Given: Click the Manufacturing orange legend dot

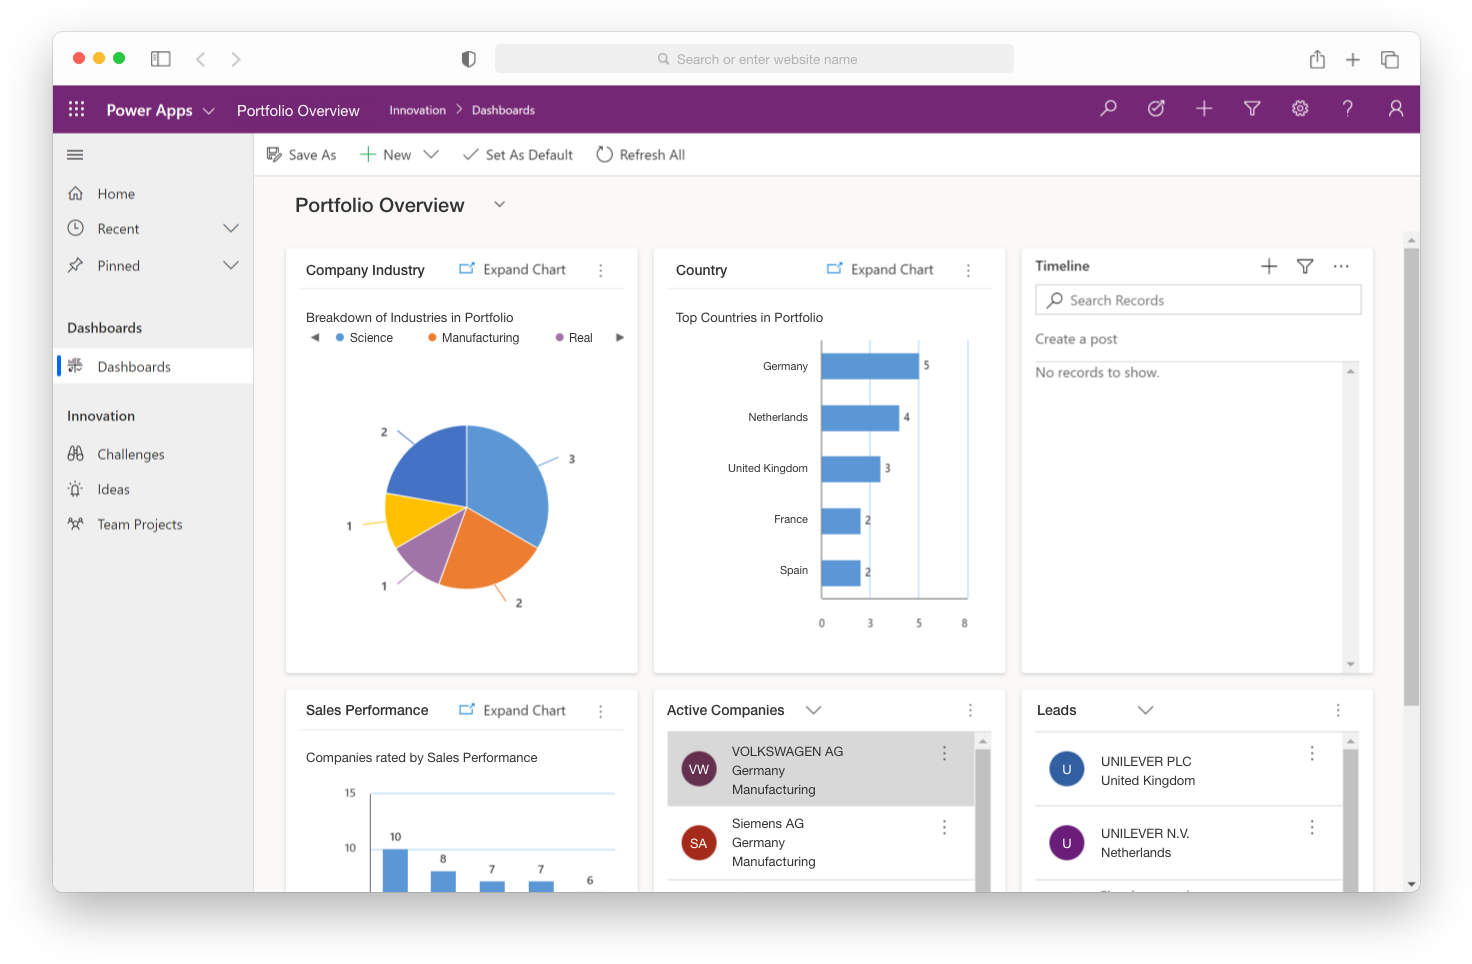Looking at the screenshot, I should [432, 338].
